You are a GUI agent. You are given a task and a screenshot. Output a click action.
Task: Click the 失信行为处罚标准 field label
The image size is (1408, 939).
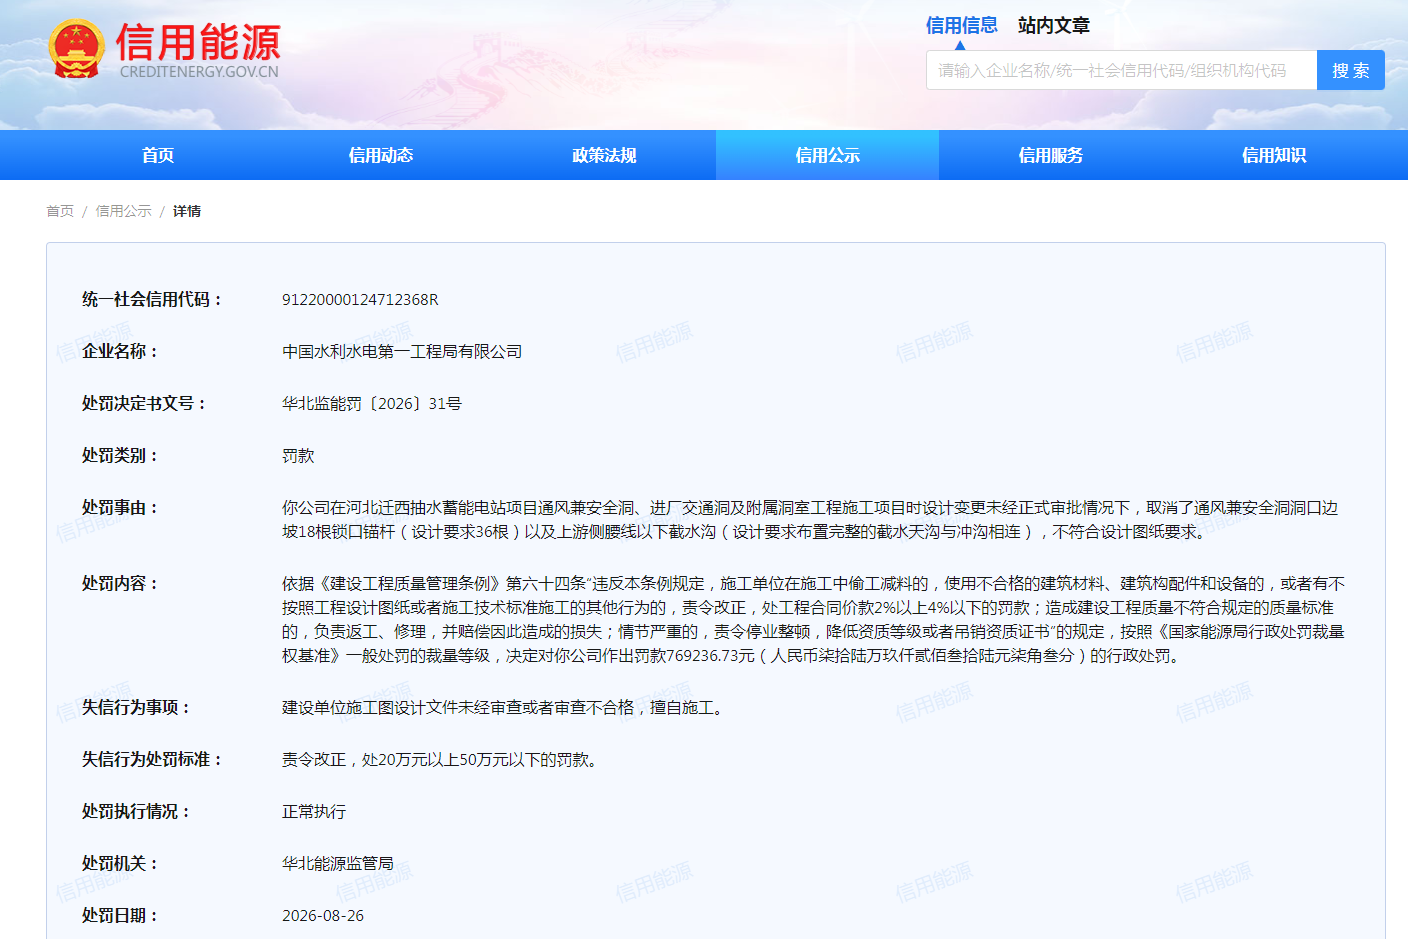click(x=152, y=760)
